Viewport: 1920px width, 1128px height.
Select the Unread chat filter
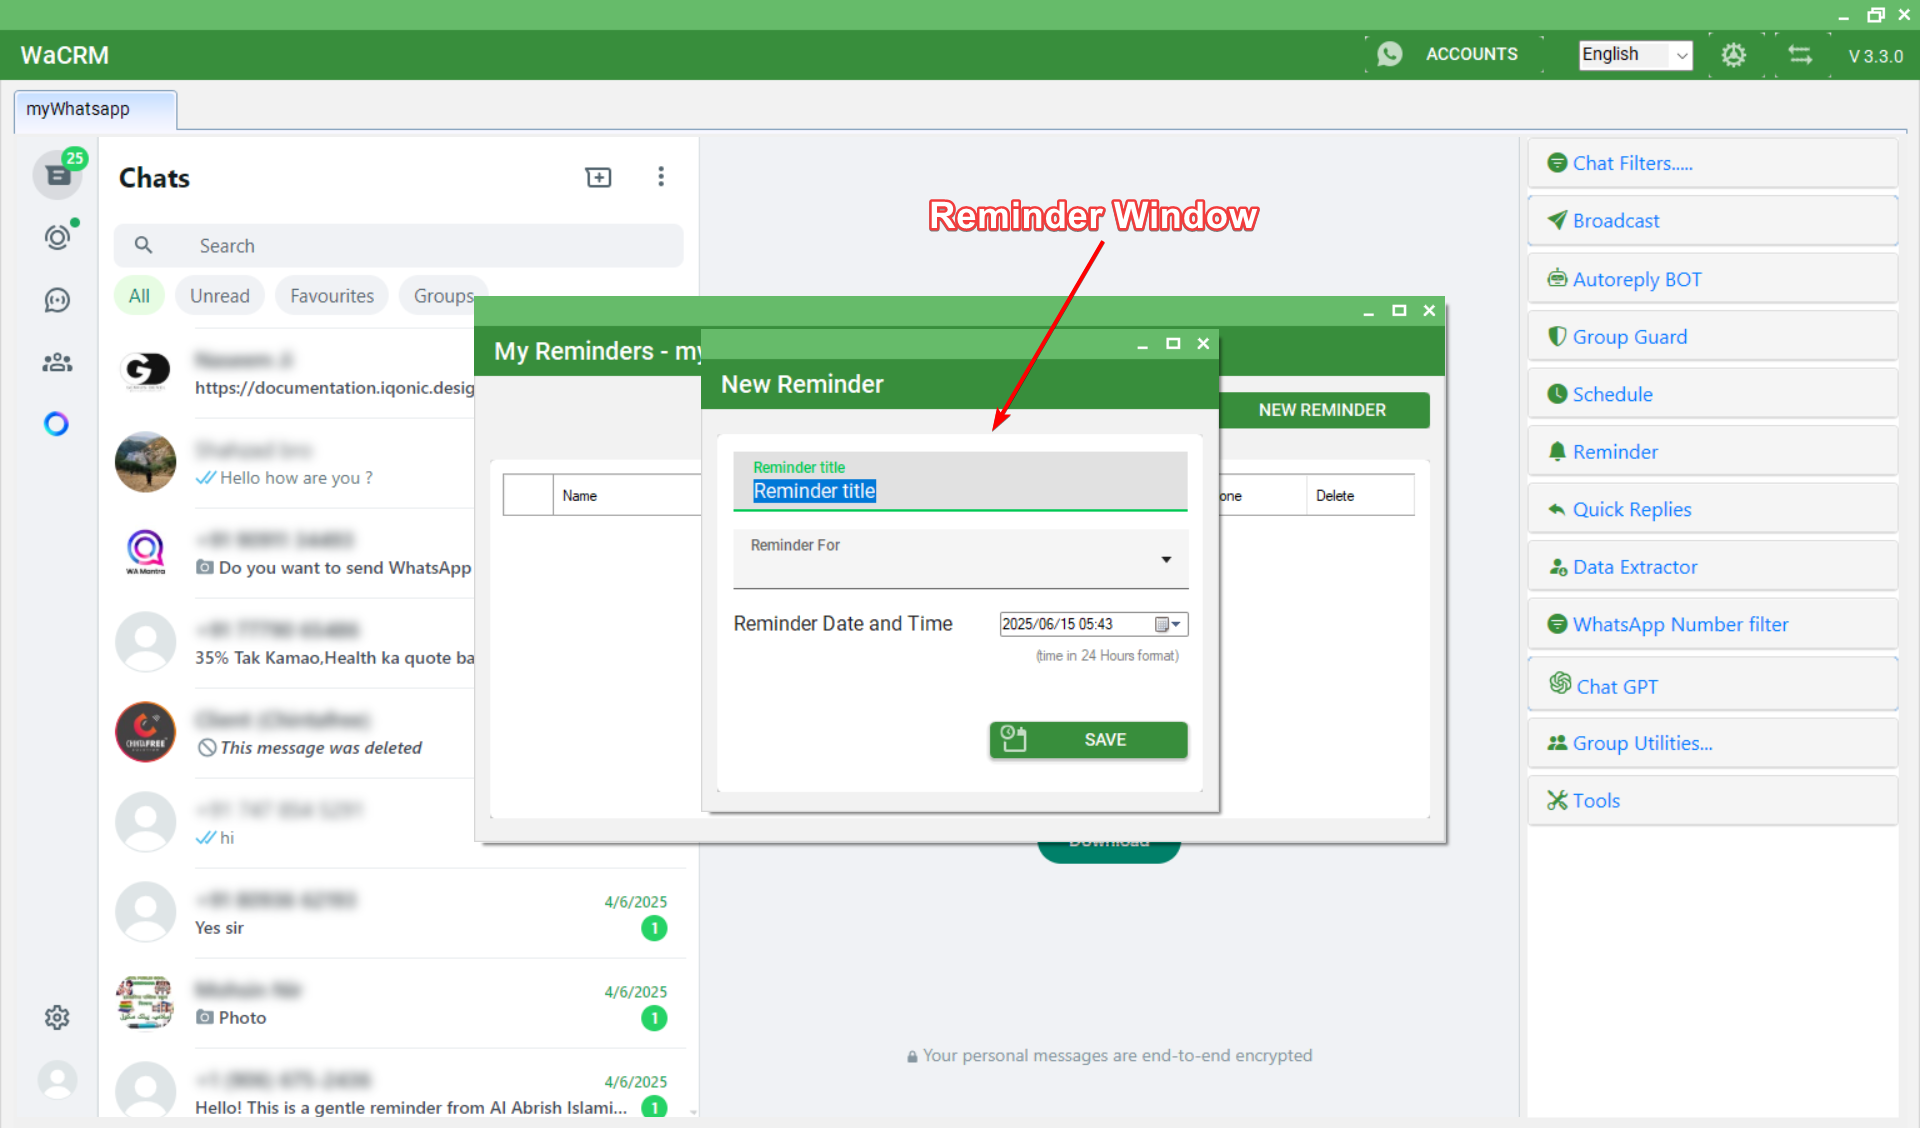pyautogui.click(x=219, y=296)
